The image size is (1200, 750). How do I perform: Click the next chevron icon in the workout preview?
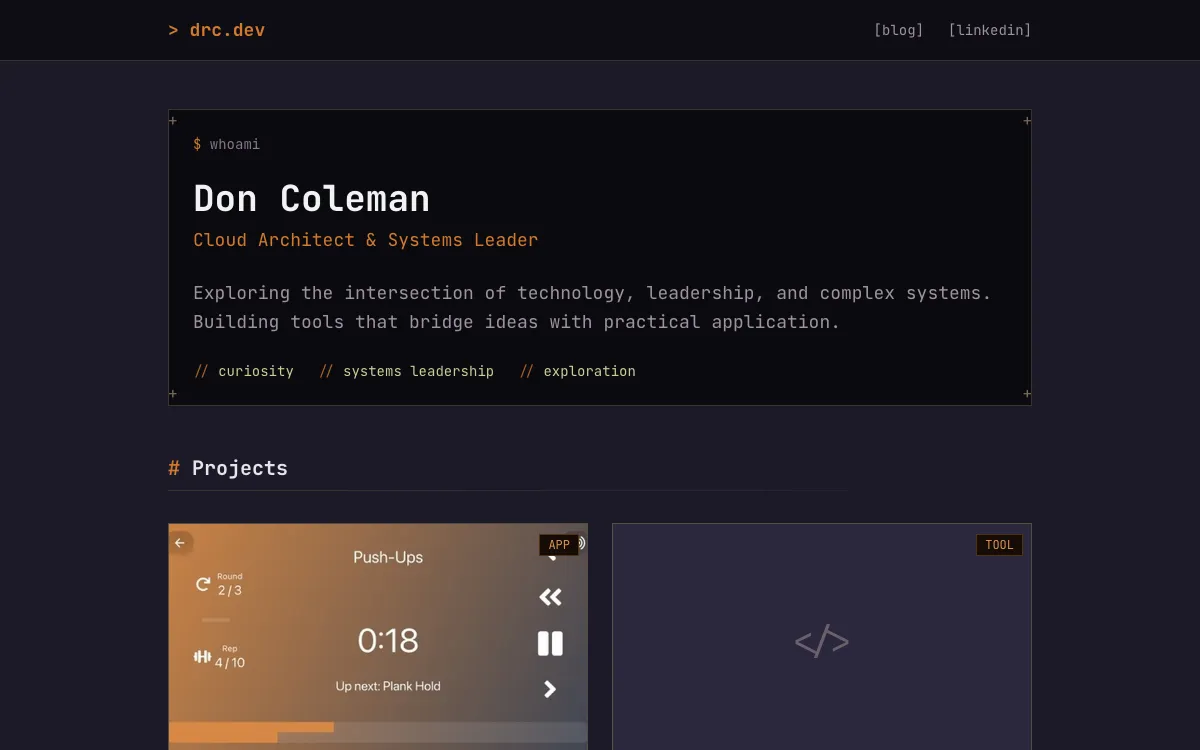click(x=550, y=689)
